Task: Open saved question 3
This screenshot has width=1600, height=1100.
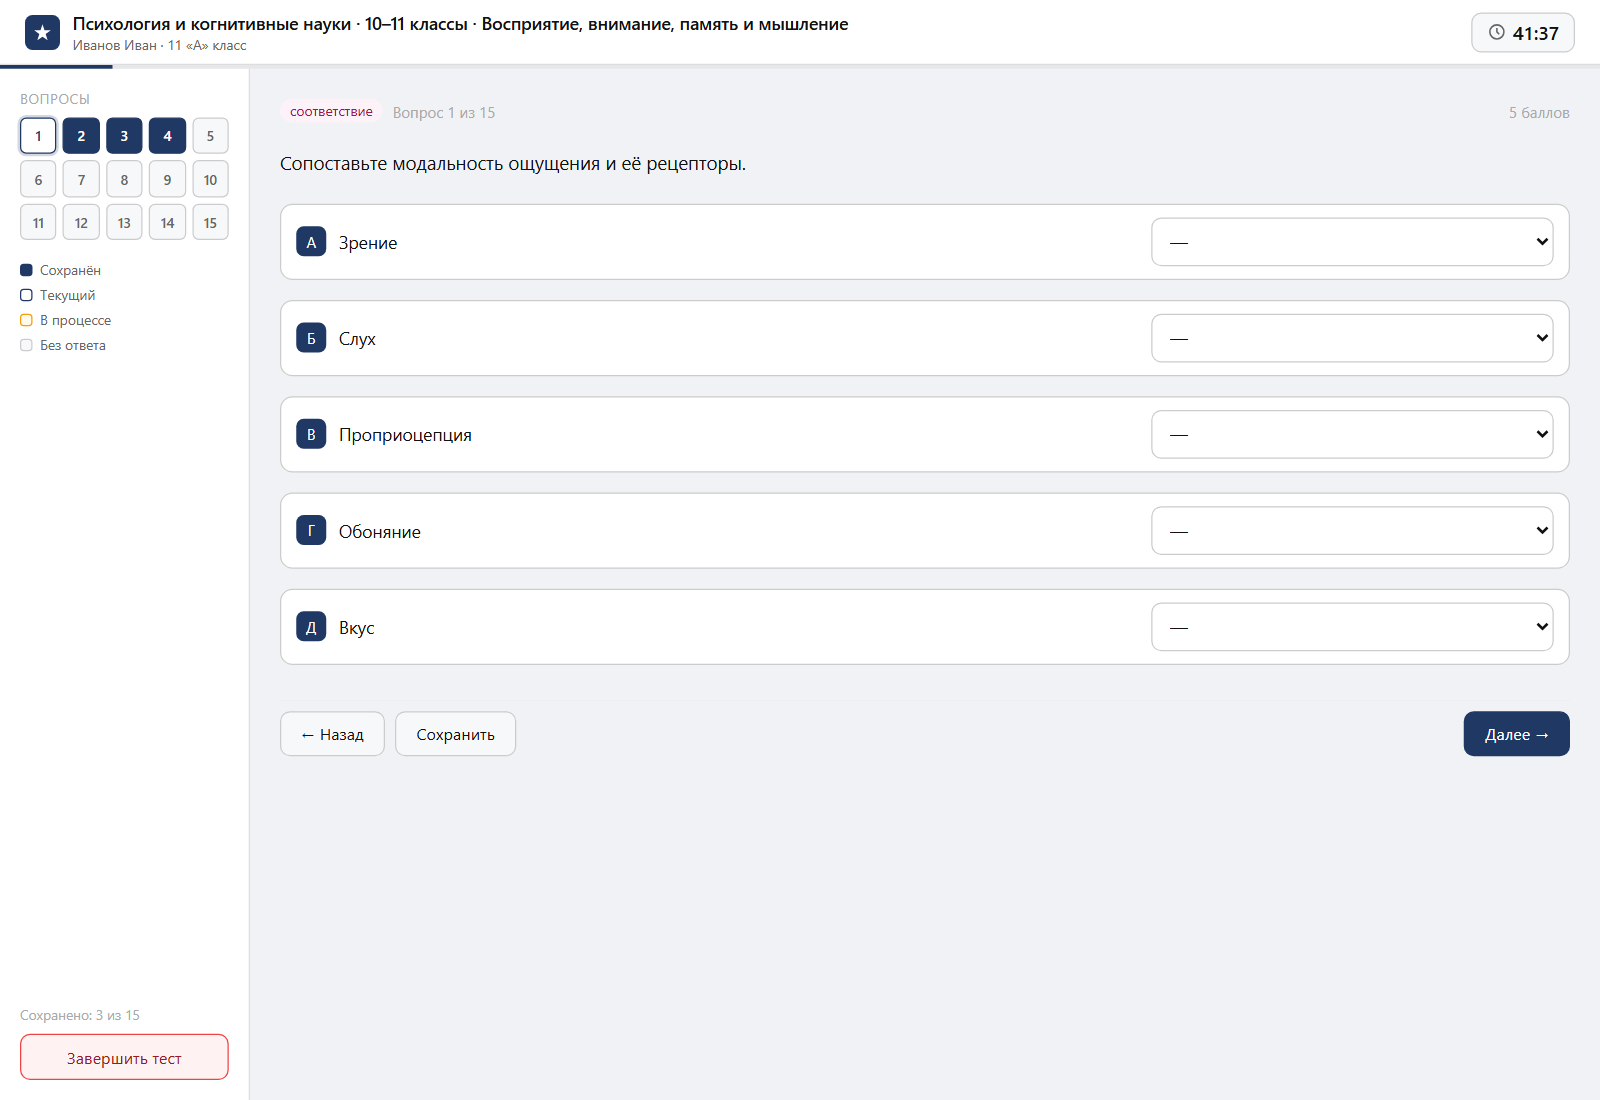Action: 124,136
